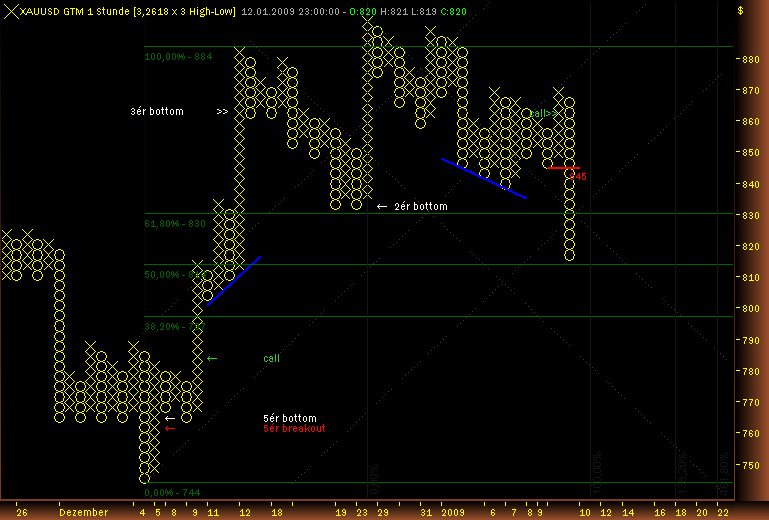Click the 790 price axis label
Image resolution: width=769 pixels, height=520 pixels.
[749, 340]
